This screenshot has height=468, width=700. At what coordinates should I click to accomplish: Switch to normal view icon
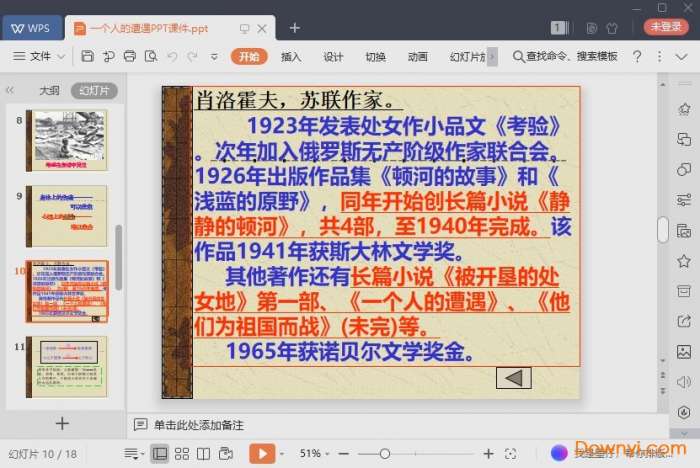(160, 454)
